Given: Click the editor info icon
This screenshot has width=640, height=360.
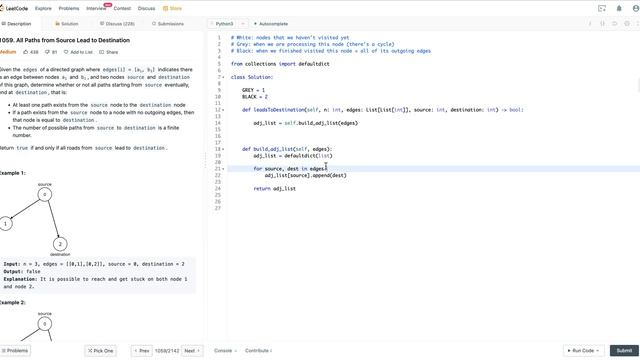Looking at the screenshot, I should [590, 24].
